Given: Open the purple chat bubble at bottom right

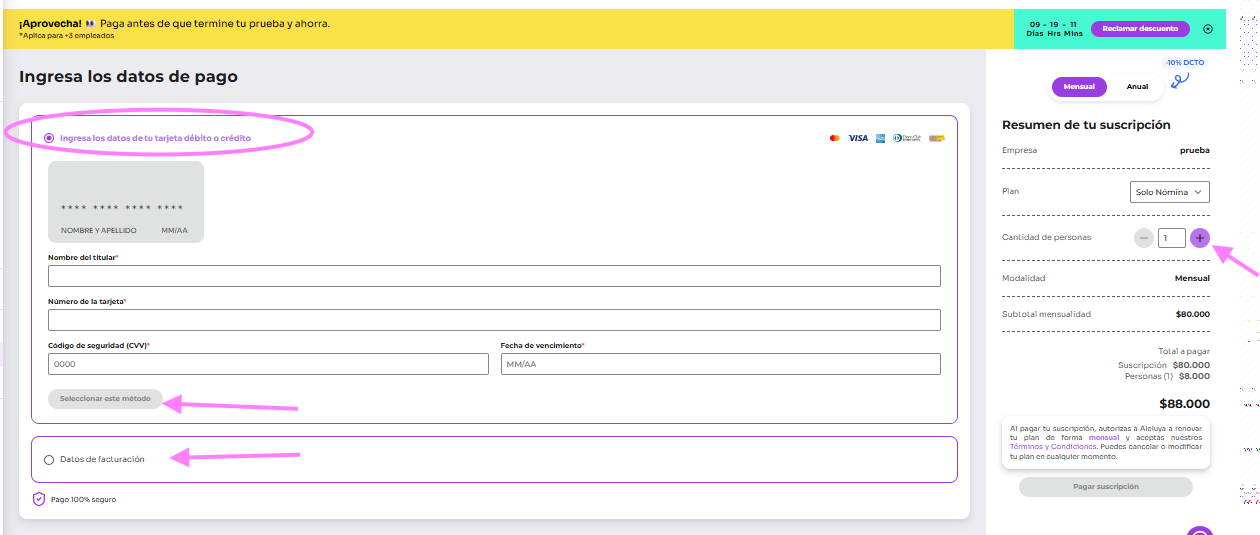Looking at the screenshot, I should coord(1200,531).
